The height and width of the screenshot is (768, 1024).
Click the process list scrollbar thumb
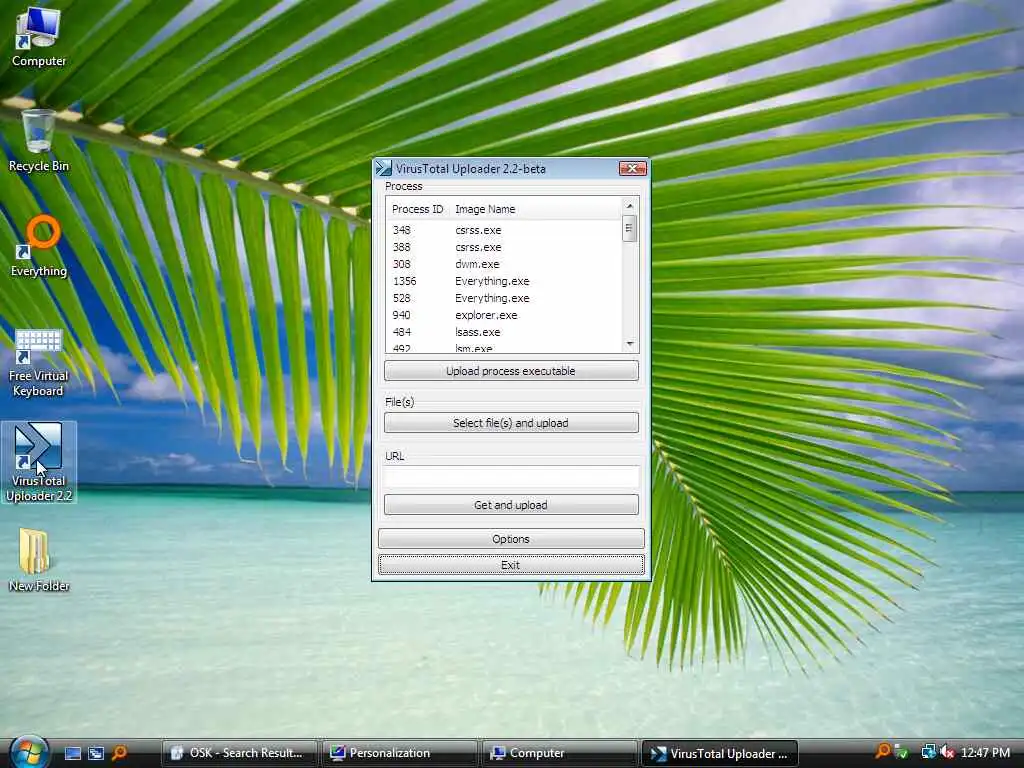[x=630, y=229]
